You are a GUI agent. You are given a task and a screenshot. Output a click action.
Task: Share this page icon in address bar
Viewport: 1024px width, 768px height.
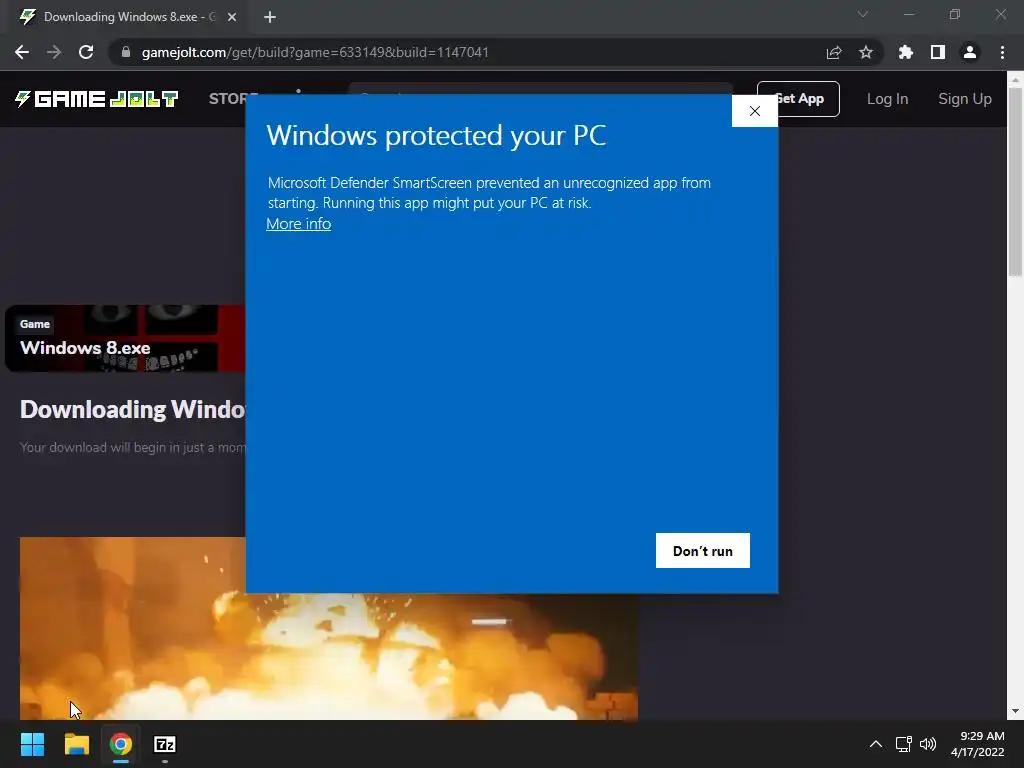click(834, 52)
